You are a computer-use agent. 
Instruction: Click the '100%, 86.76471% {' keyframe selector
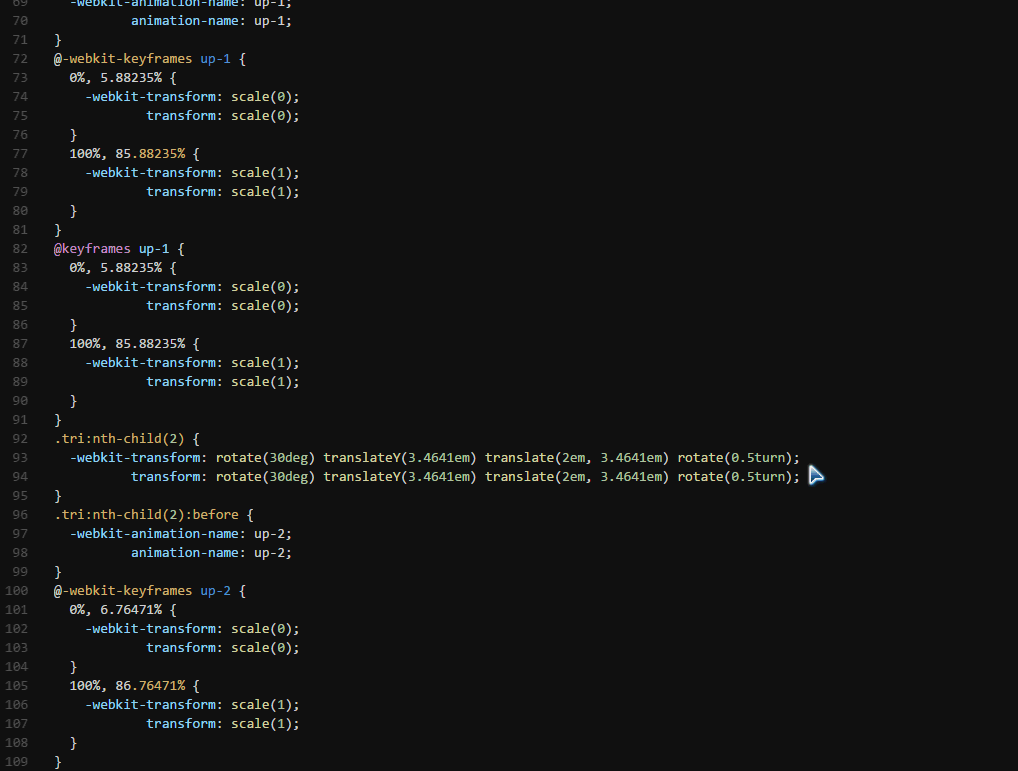click(x=134, y=685)
